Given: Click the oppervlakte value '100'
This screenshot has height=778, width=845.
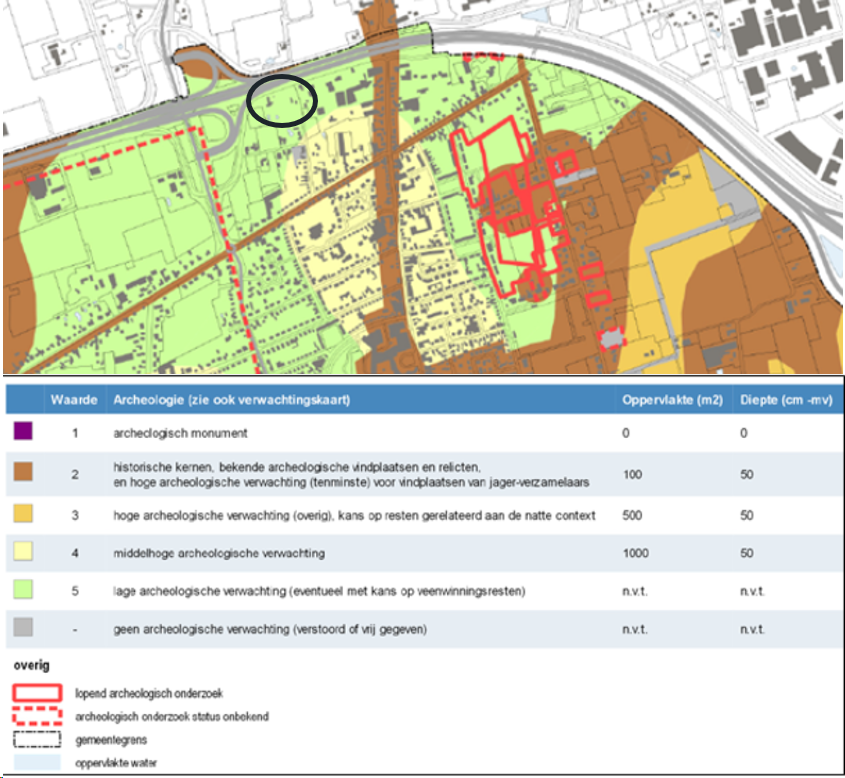Looking at the screenshot, I should [632, 475].
